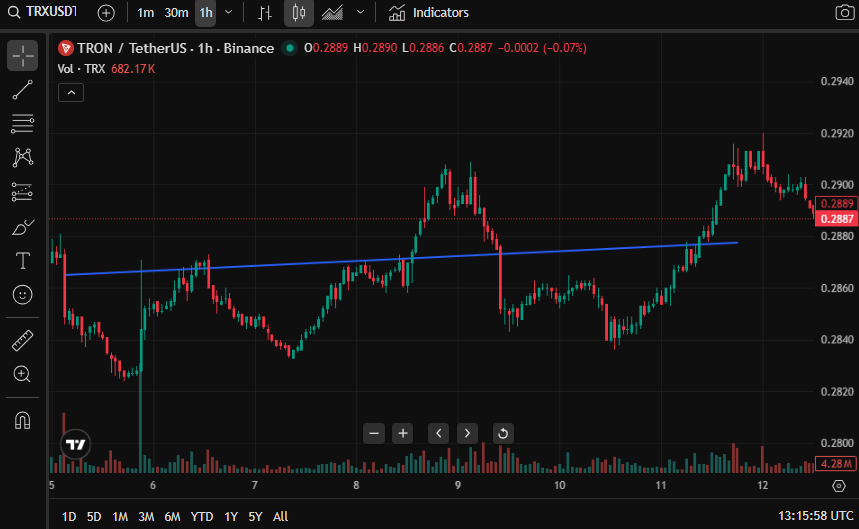Select the ruler measure tool
This screenshot has height=529, width=859.
(x=22, y=340)
